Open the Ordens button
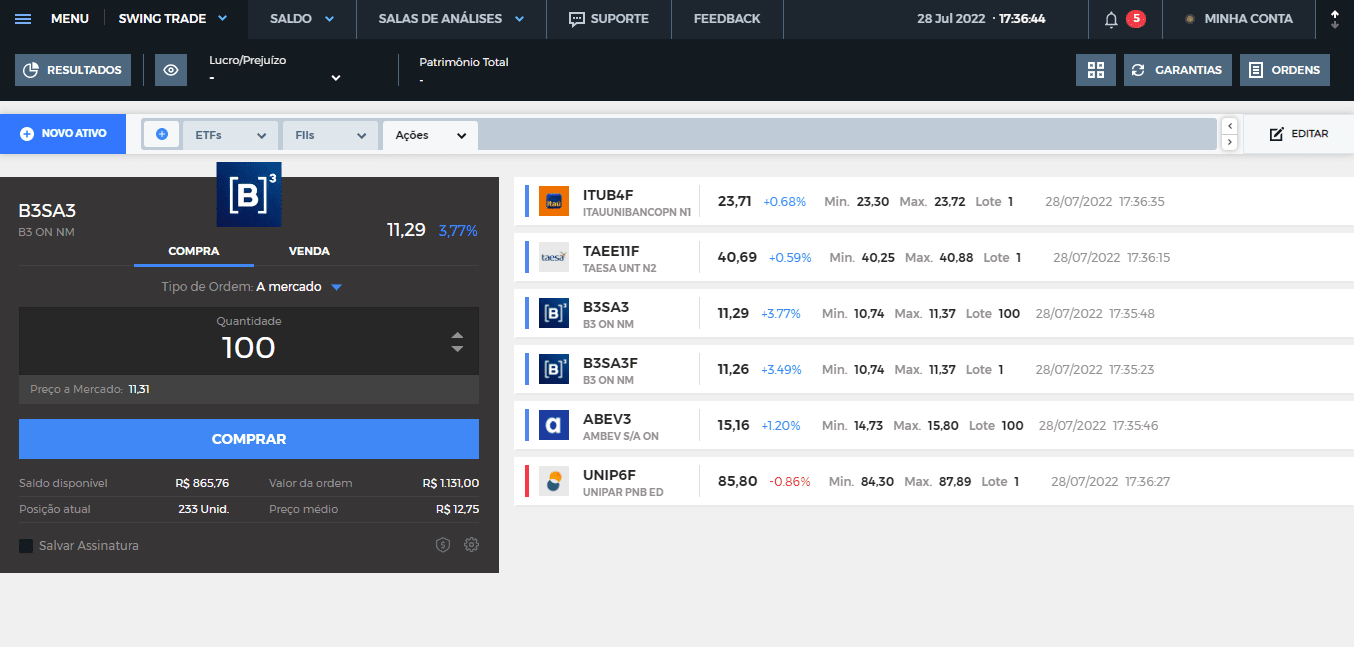The height and width of the screenshot is (647, 1354). (x=1284, y=70)
